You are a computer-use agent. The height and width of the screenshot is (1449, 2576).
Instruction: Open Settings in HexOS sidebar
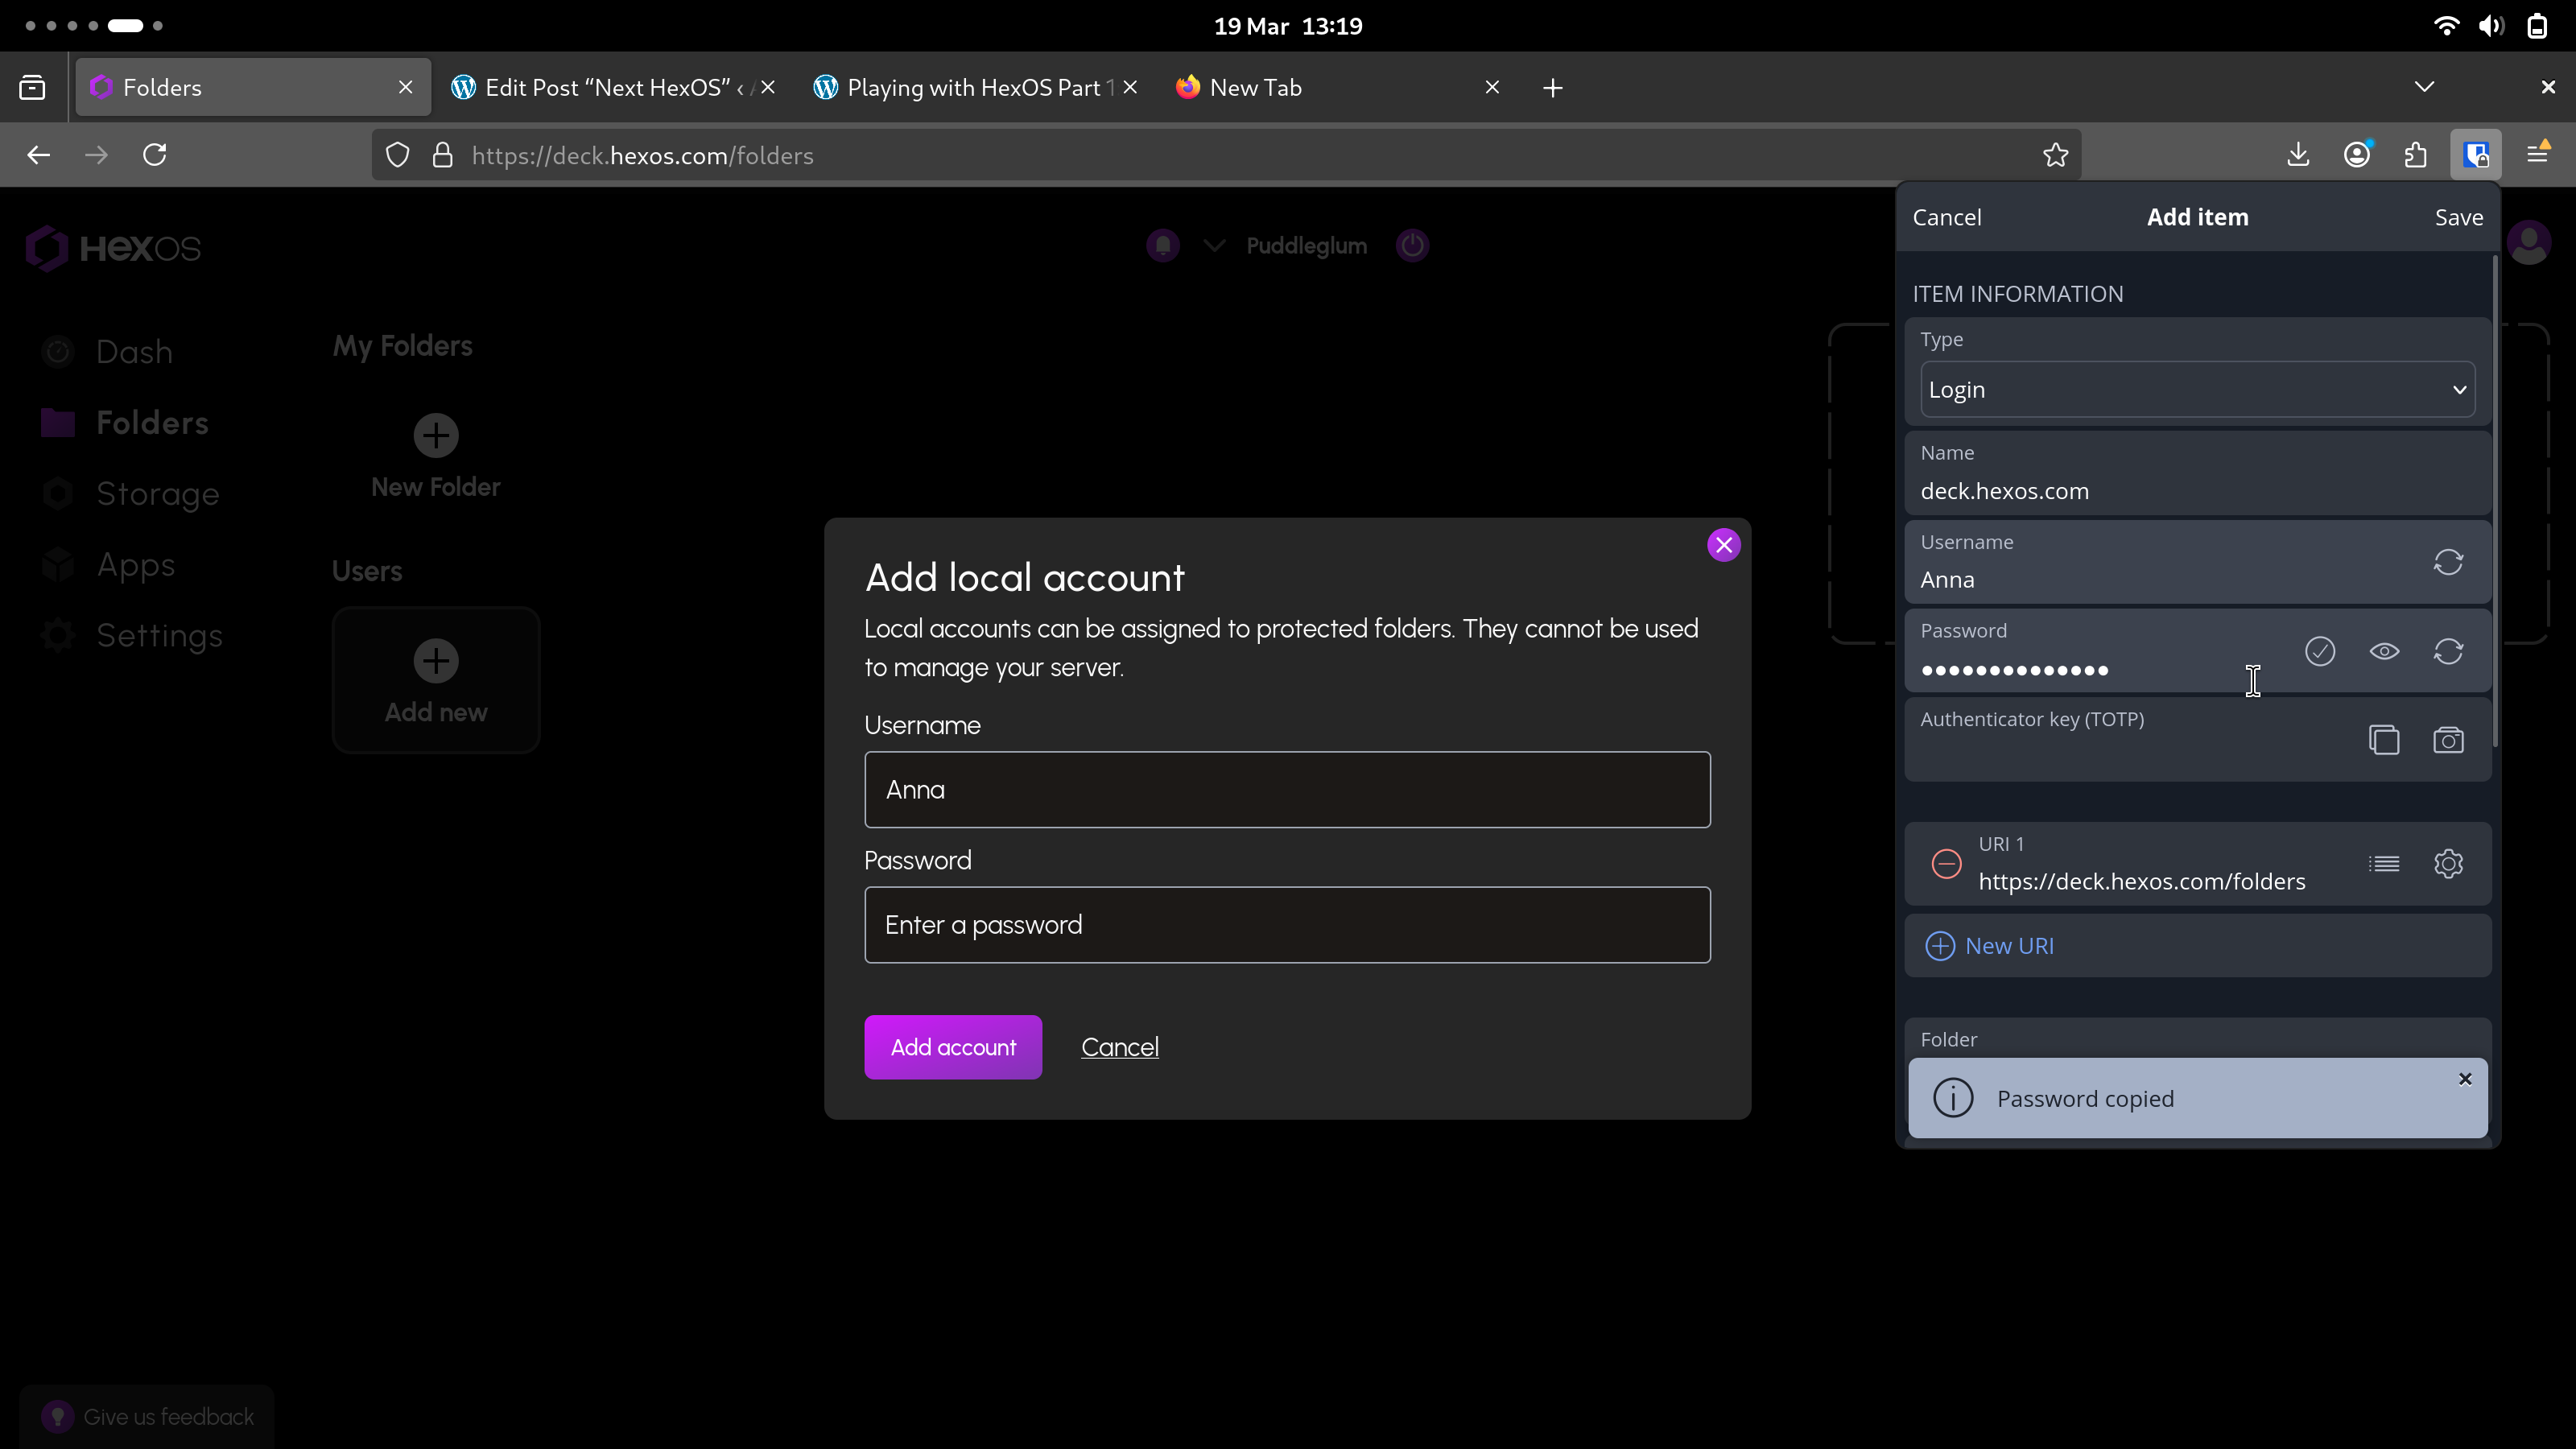132,636
